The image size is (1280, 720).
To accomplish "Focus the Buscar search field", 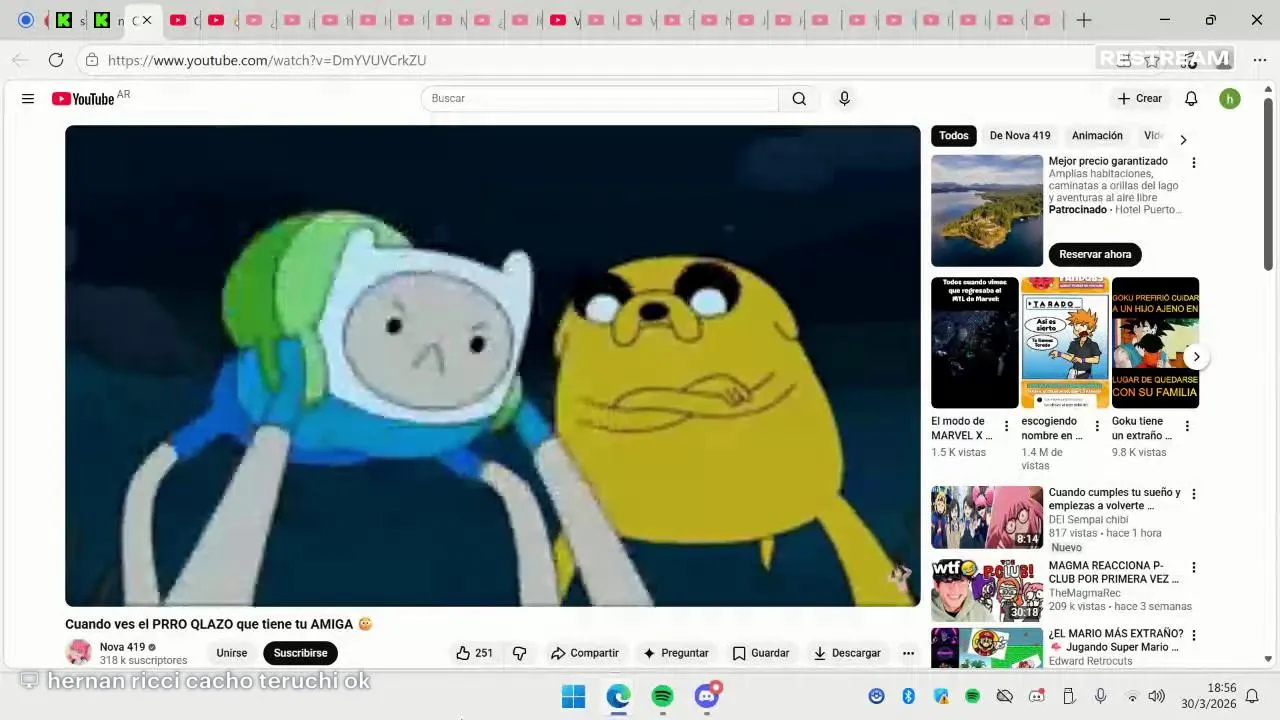I will [x=600, y=98].
